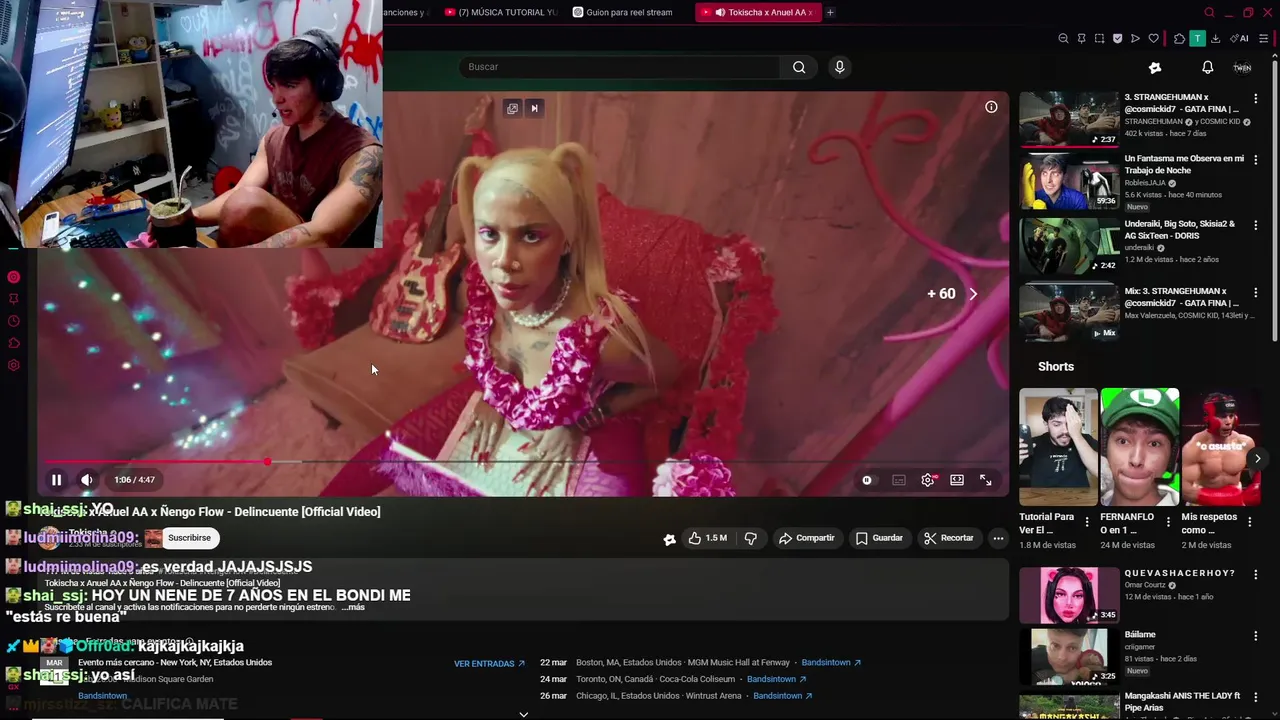Open more actions menu beside Recortar
1280x720 pixels.
click(998, 538)
